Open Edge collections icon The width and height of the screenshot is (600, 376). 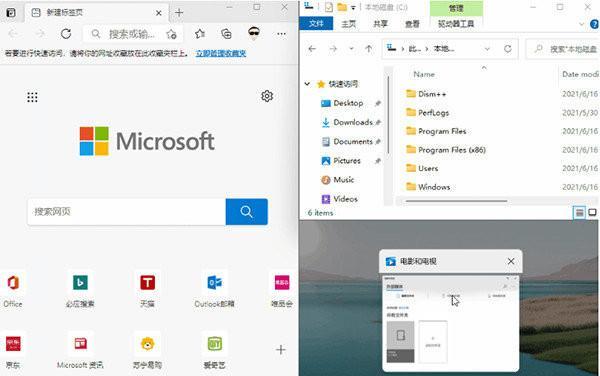226,34
